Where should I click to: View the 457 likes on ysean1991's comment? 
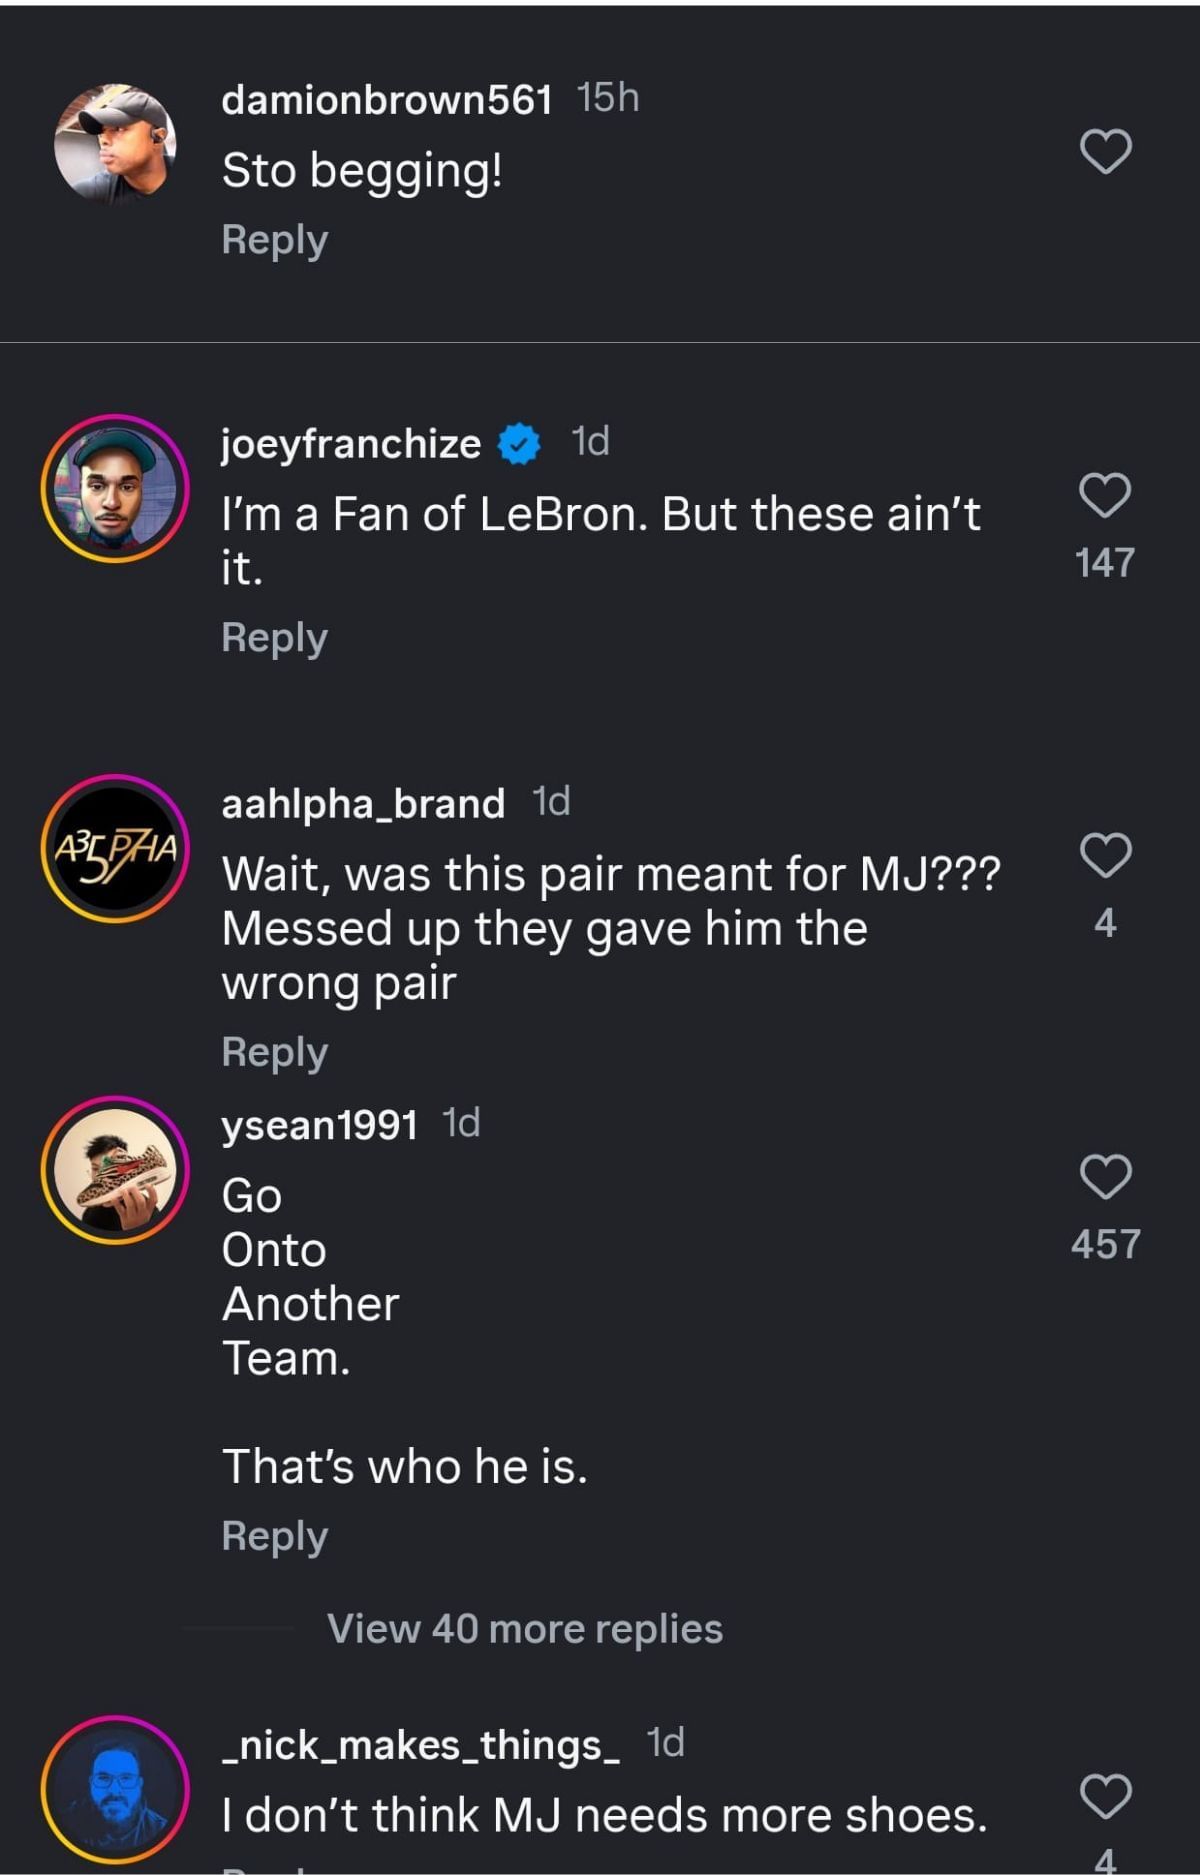(x=1104, y=1241)
